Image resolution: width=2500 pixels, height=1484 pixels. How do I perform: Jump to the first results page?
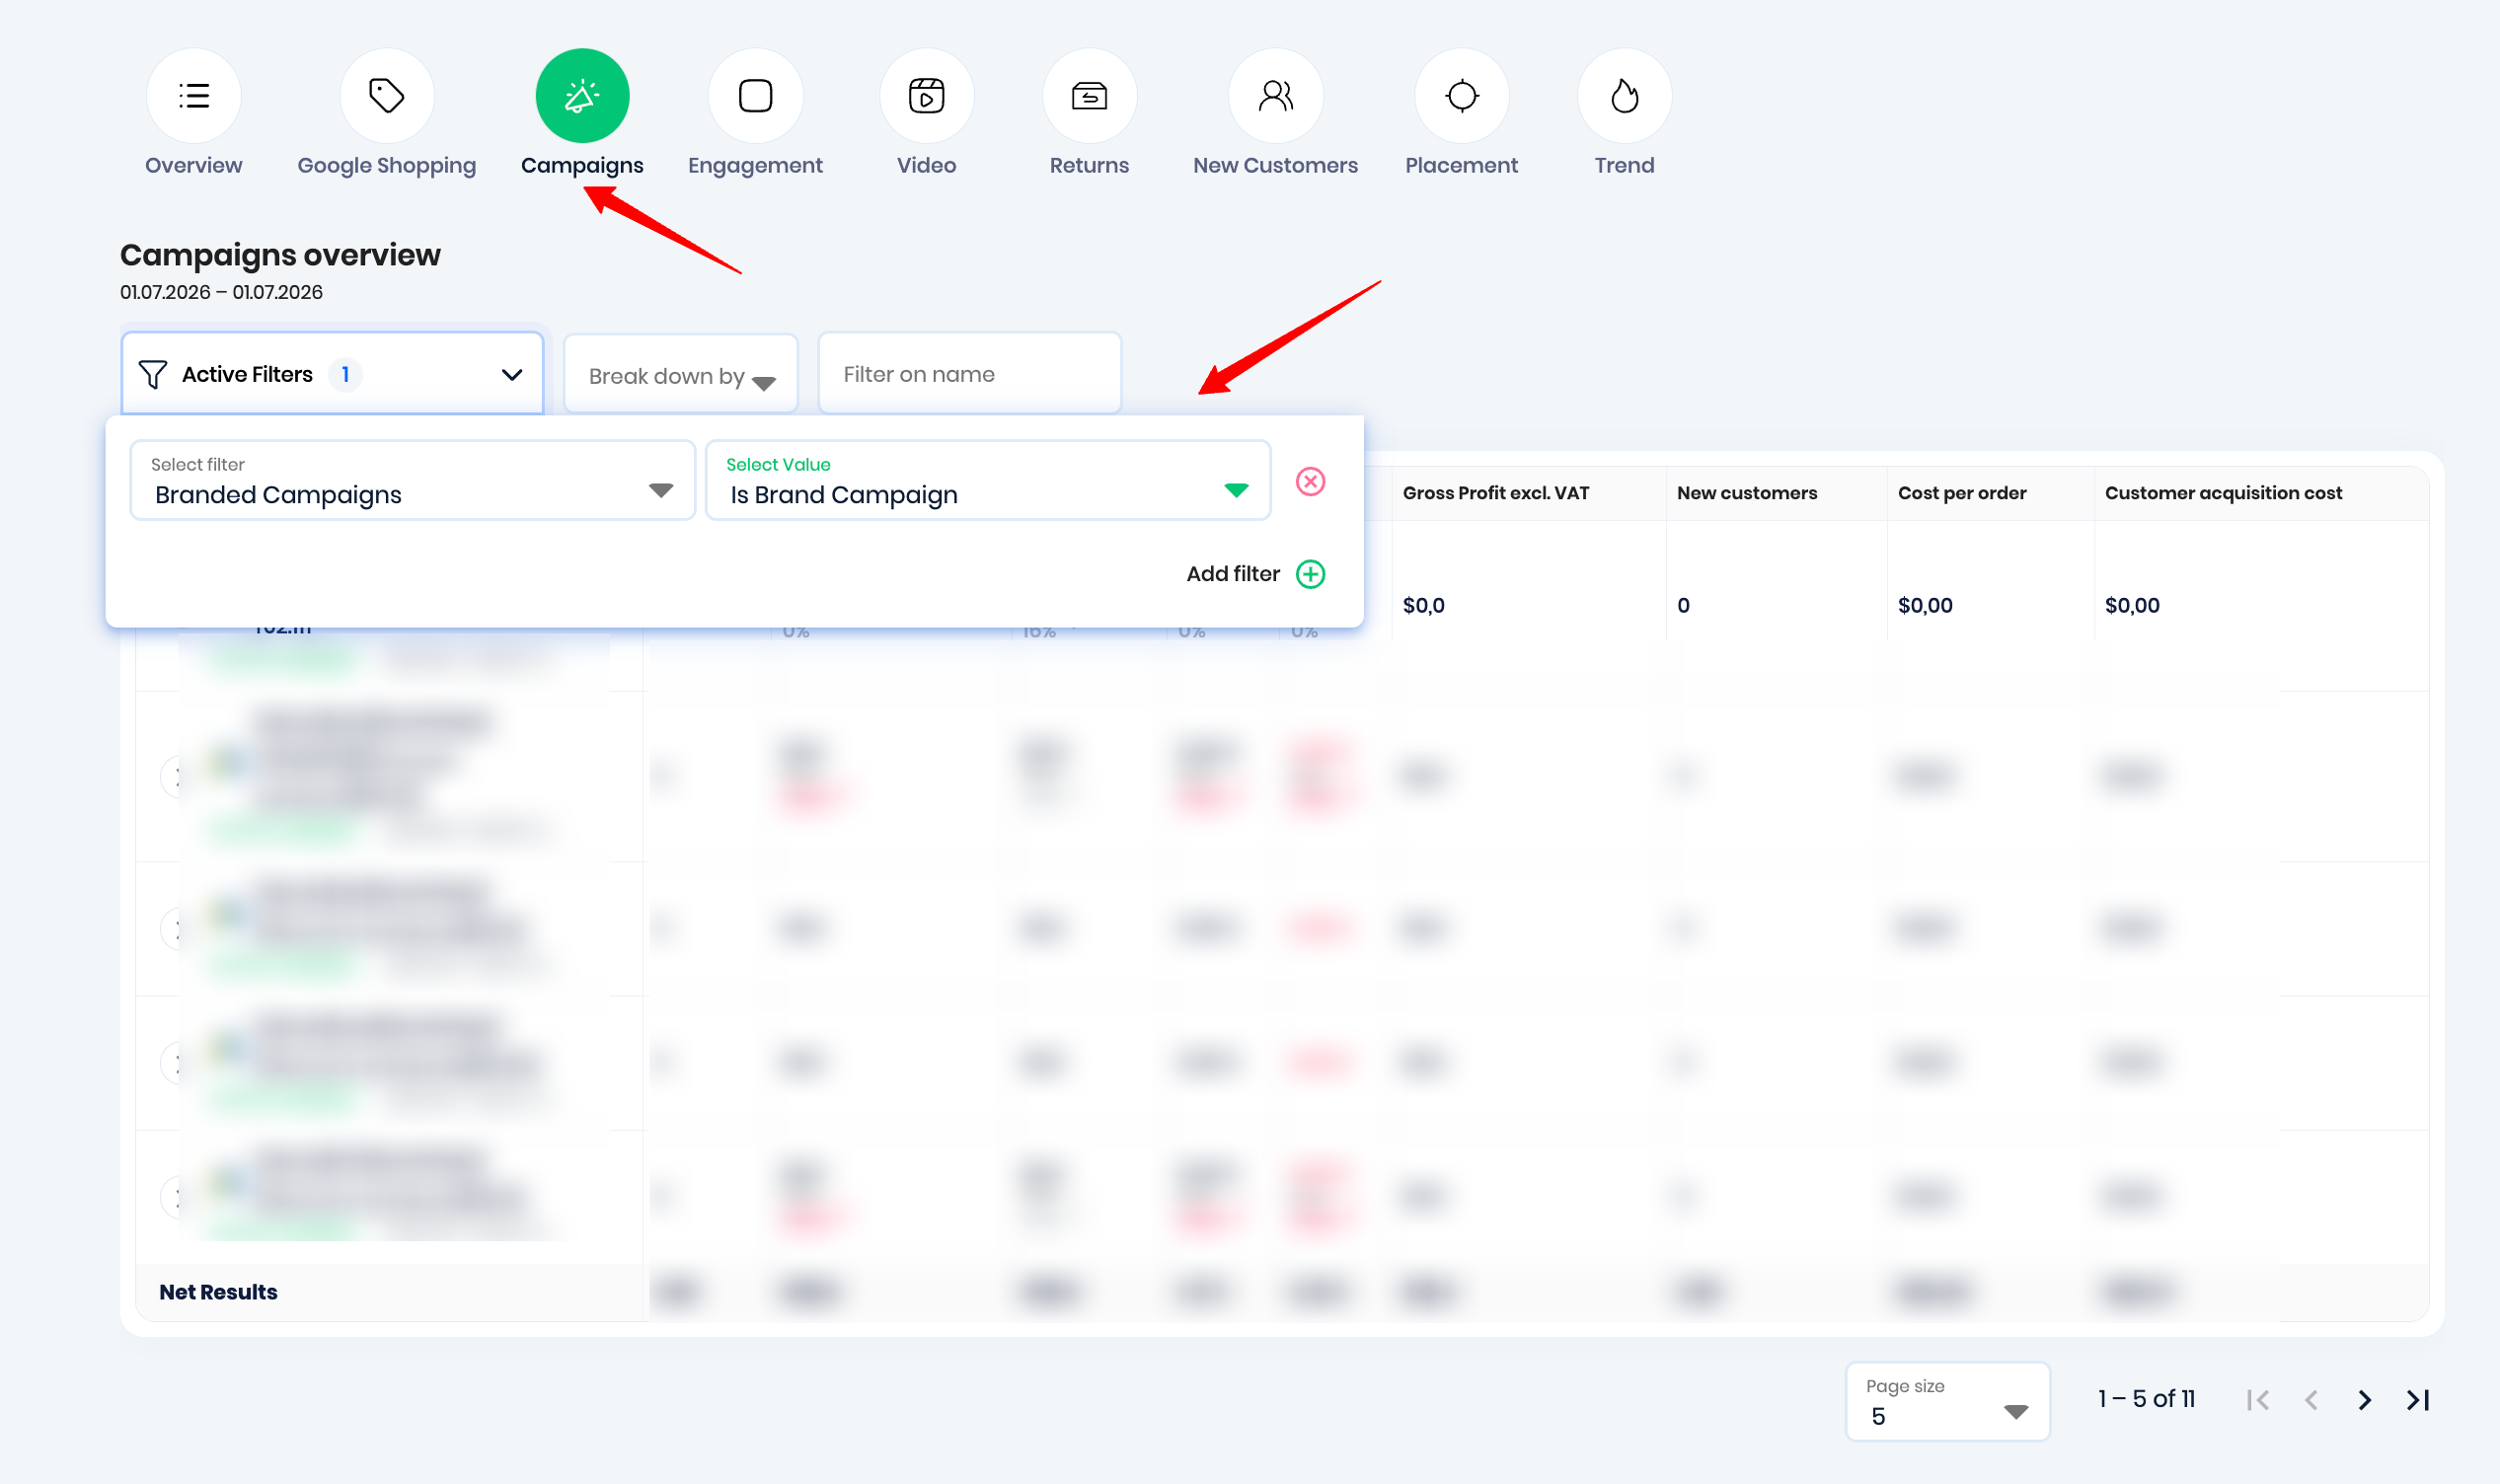click(x=2257, y=1400)
